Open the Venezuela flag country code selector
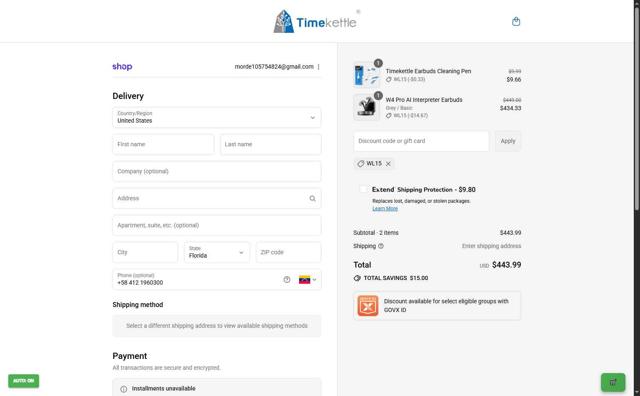The height and width of the screenshot is (396, 640). [307, 280]
